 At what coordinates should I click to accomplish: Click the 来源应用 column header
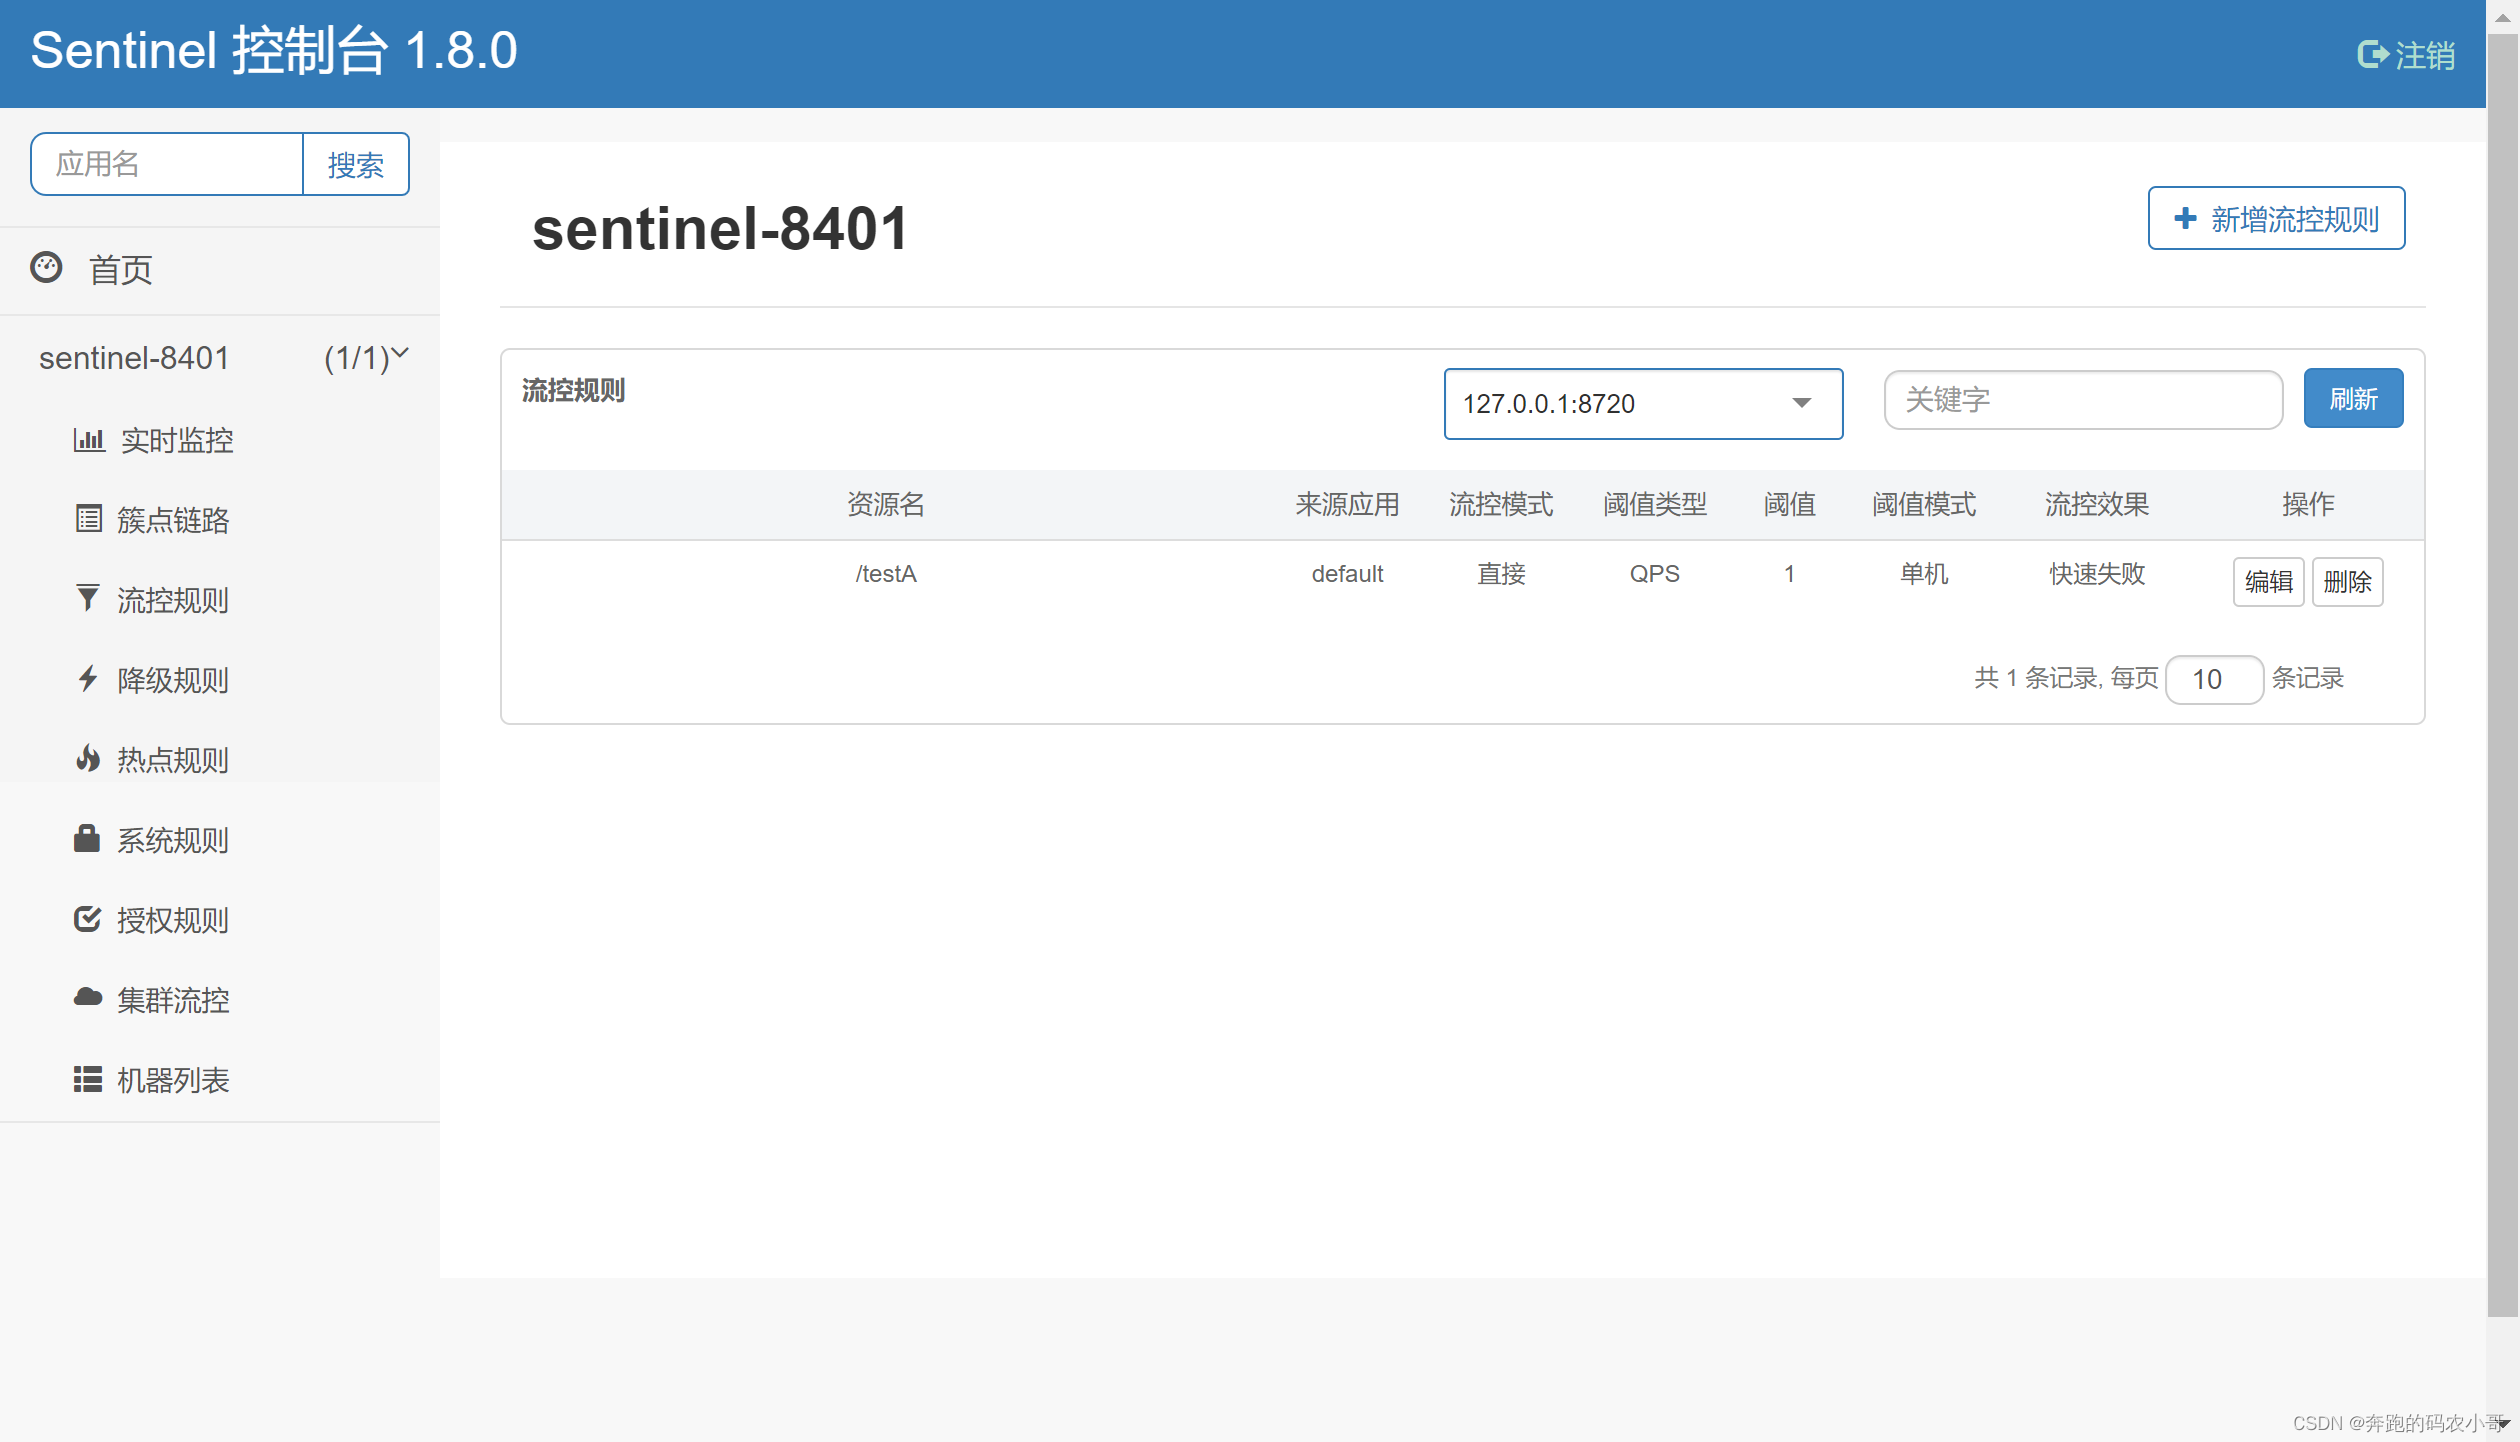pos(1347,504)
